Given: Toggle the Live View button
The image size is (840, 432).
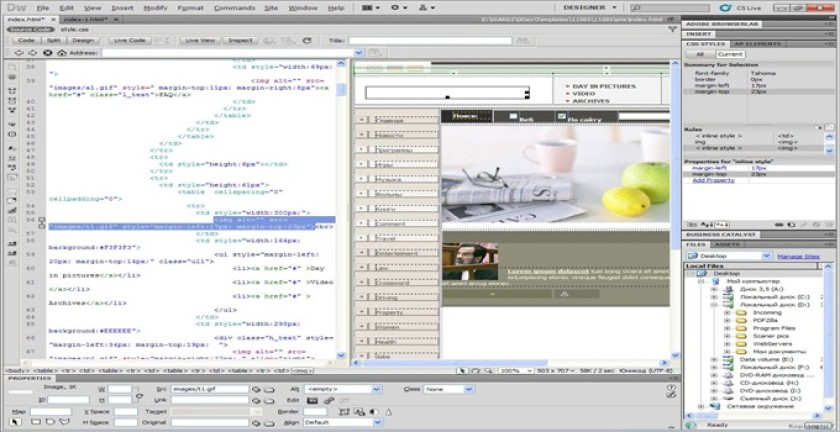Looking at the screenshot, I should point(200,40).
